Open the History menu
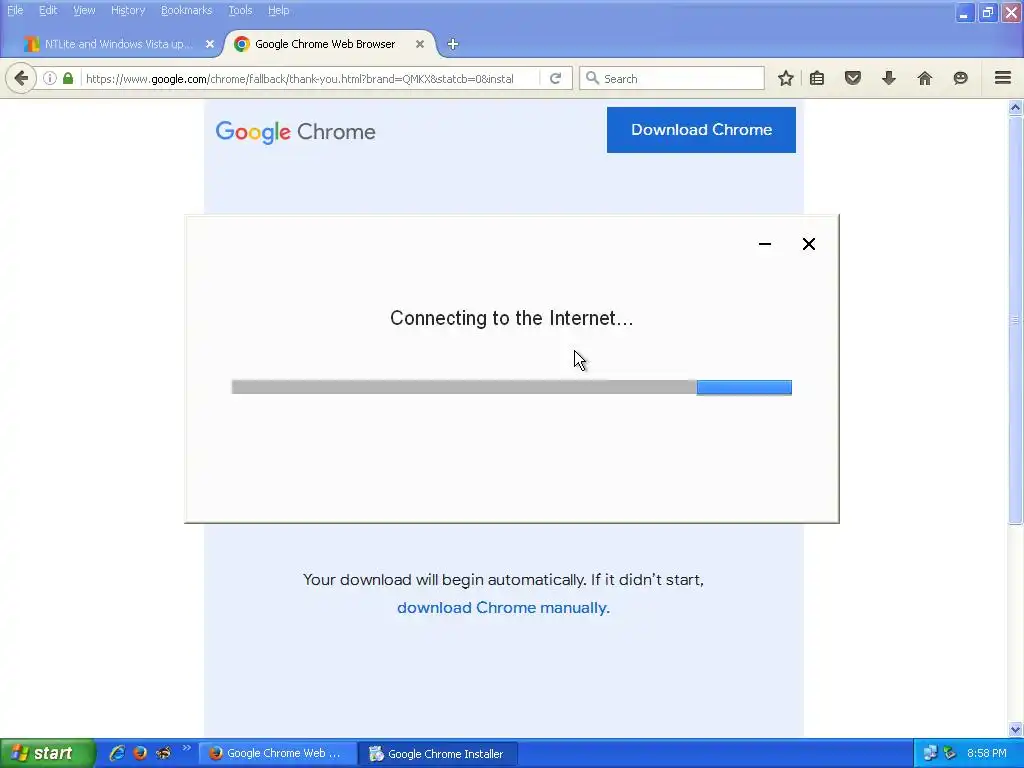This screenshot has width=1024, height=768. [x=128, y=10]
